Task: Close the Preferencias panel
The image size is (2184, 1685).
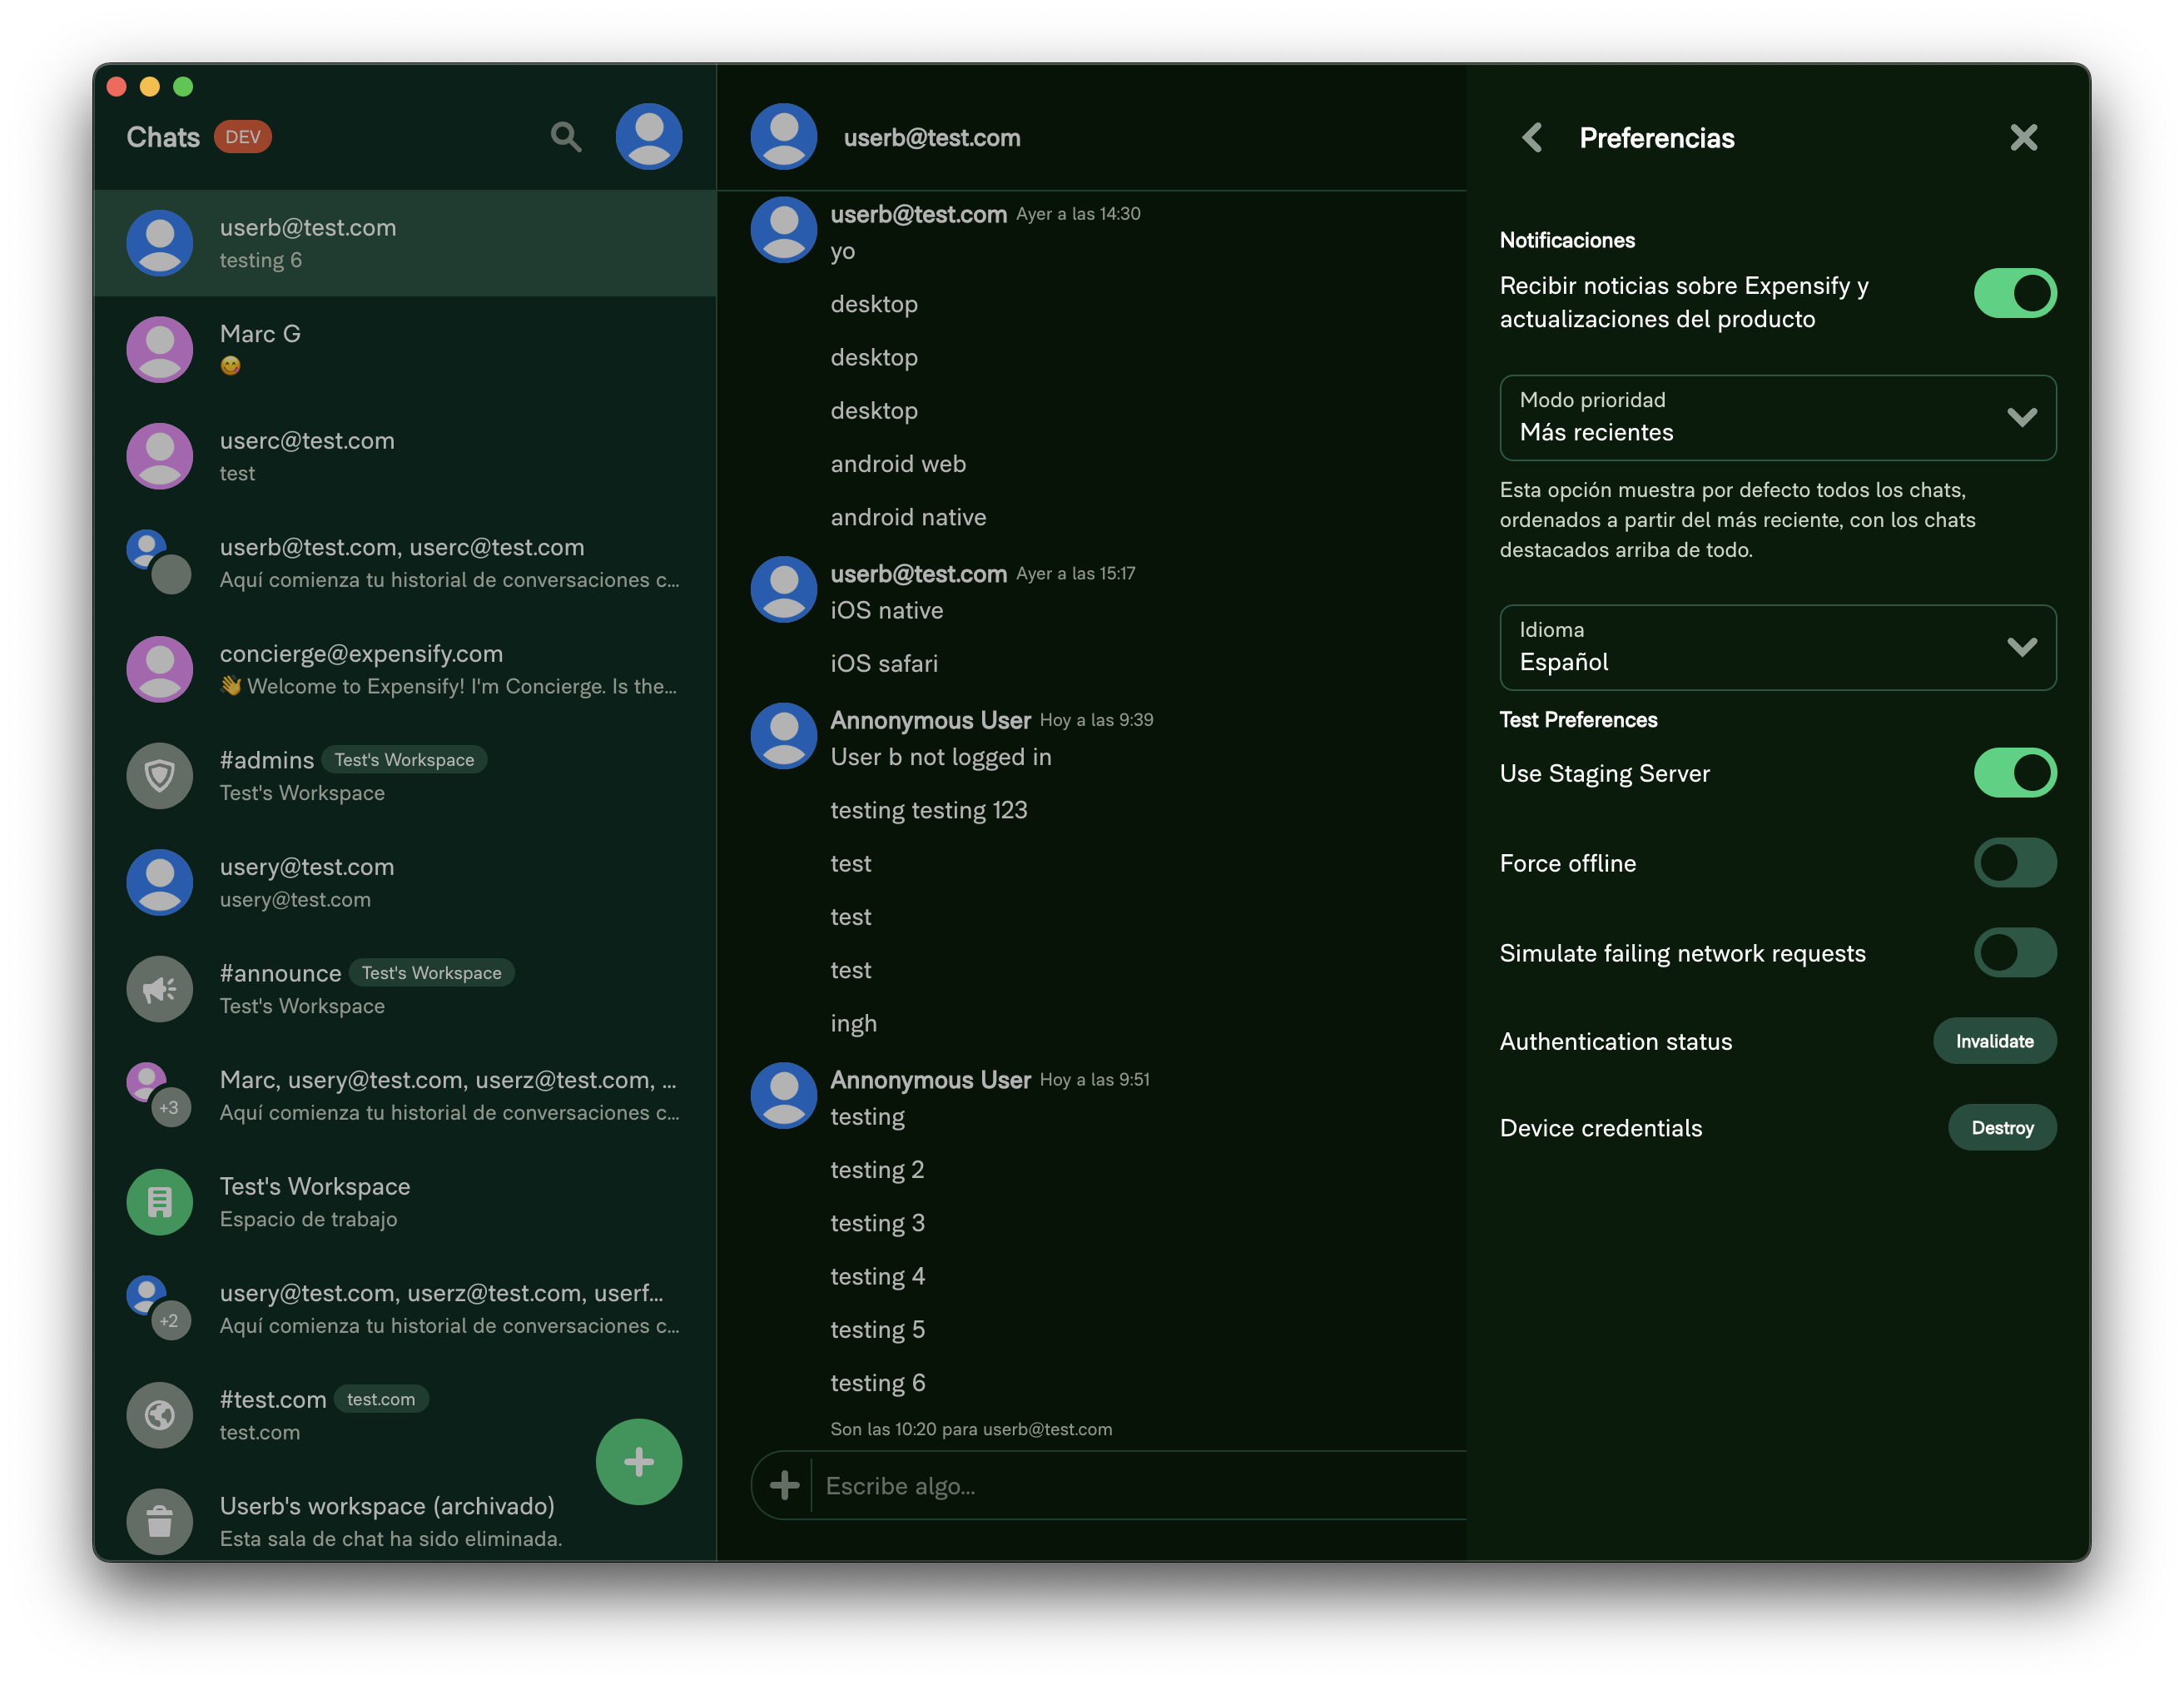Action: coord(2023,138)
